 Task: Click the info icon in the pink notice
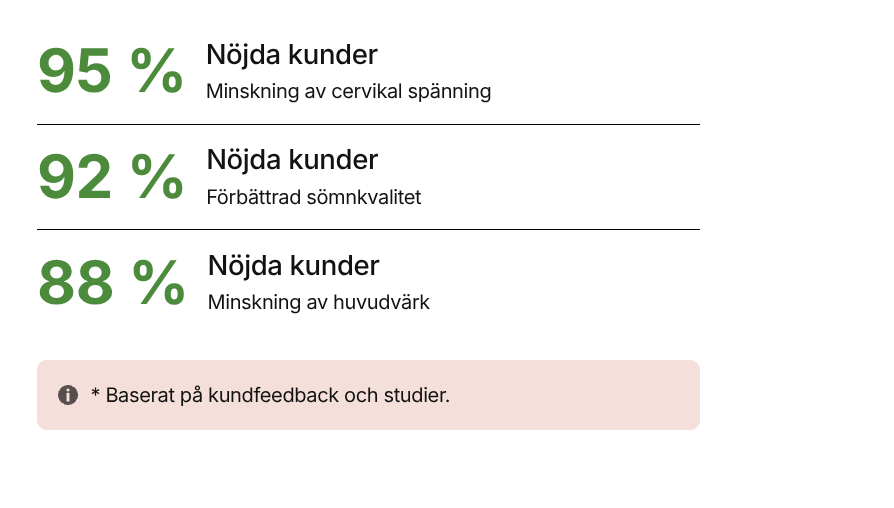tap(68, 395)
